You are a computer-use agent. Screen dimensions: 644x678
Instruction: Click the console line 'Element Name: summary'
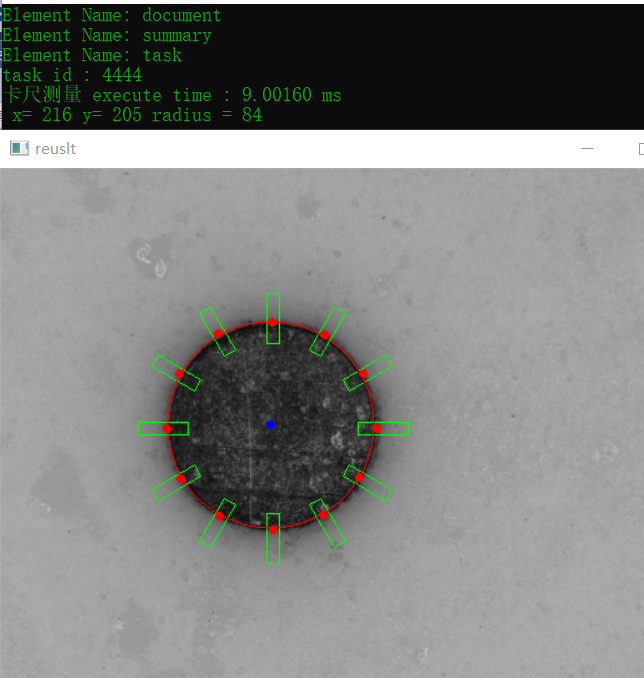107,35
